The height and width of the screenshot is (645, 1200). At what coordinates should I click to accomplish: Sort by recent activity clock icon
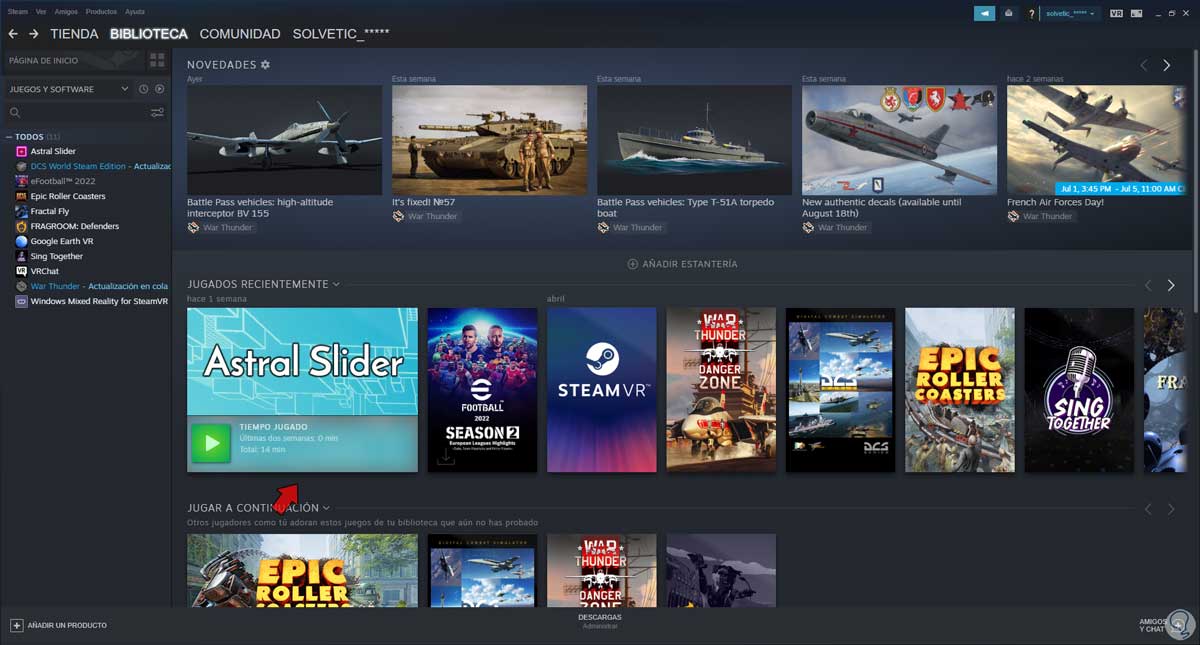click(144, 89)
